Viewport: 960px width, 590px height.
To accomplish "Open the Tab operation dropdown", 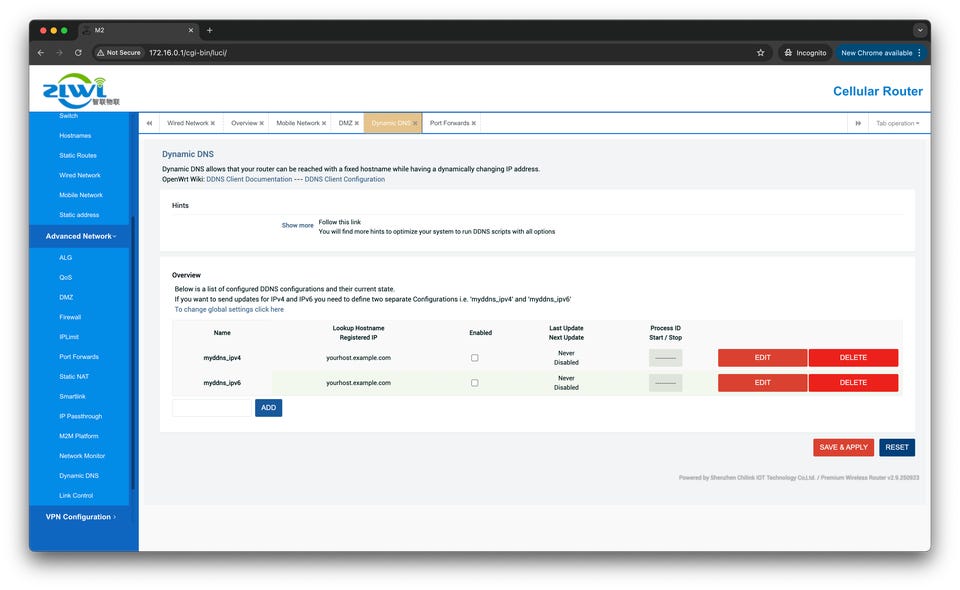I will click(897, 124).
